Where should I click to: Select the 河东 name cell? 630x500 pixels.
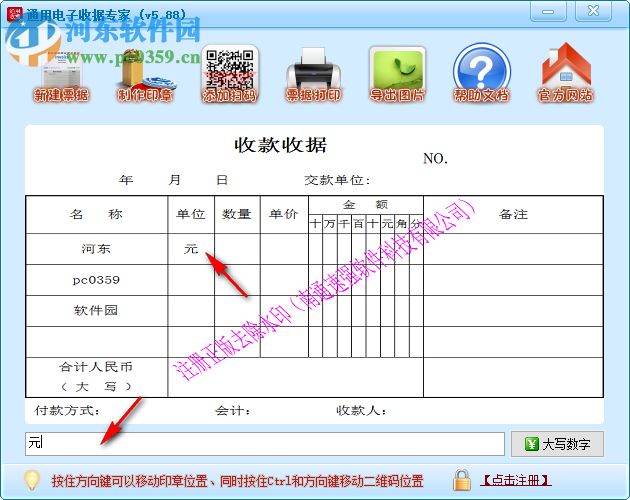tap(96, 249)
